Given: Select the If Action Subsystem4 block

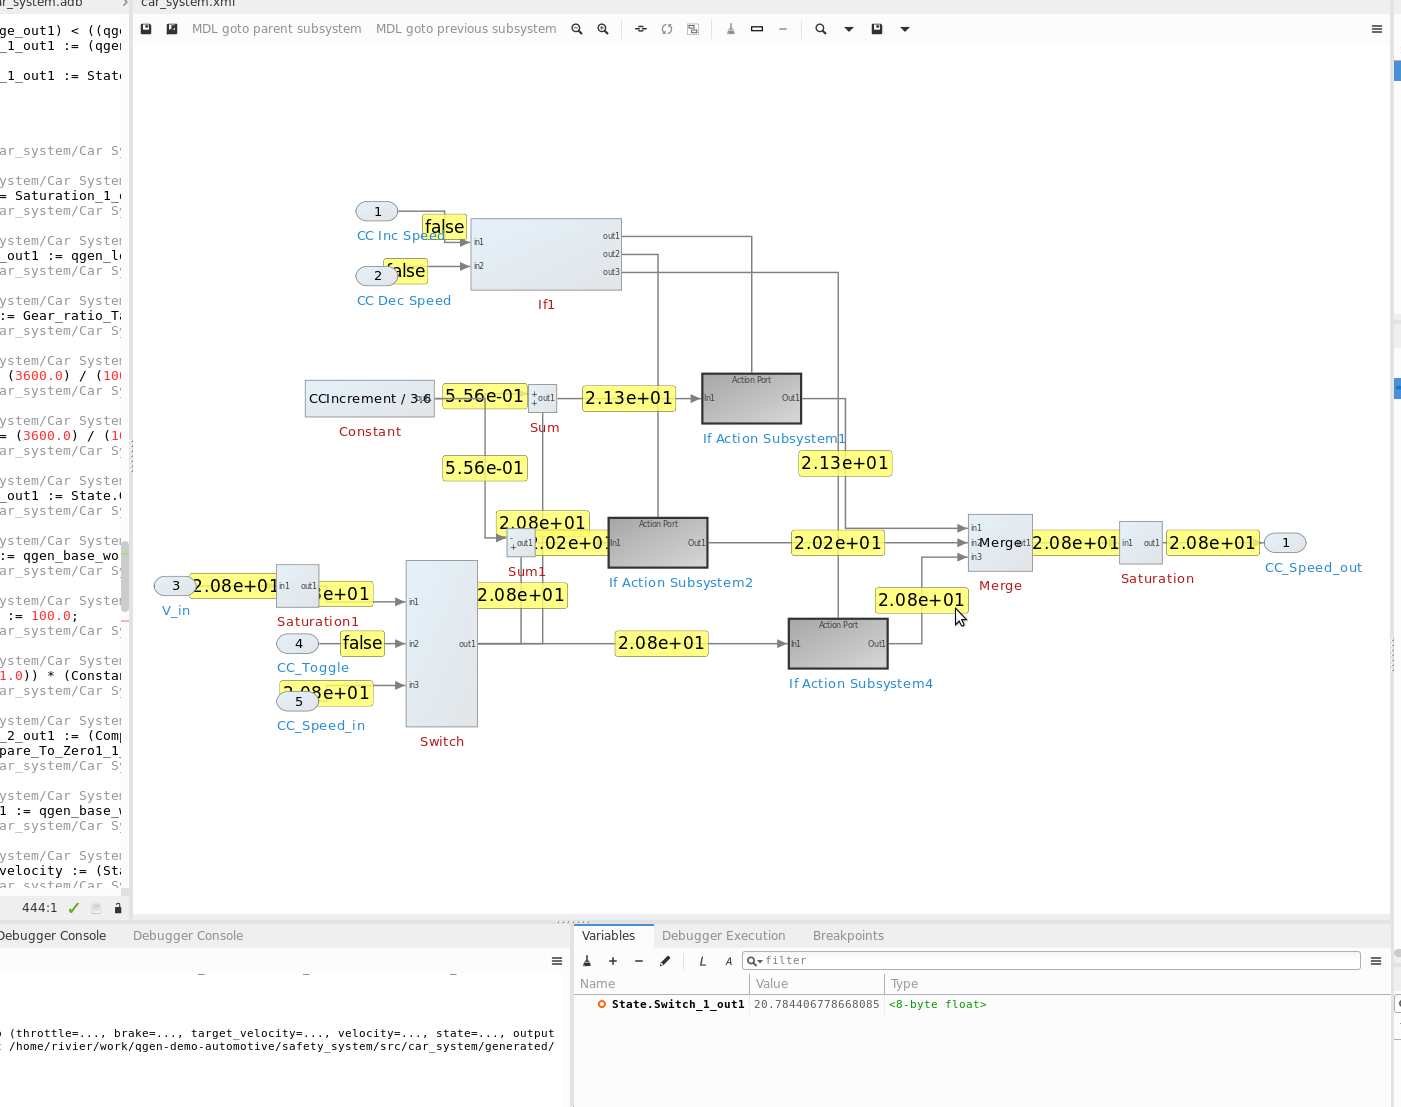Looking at the screenshot, I should tap(838, 644).
